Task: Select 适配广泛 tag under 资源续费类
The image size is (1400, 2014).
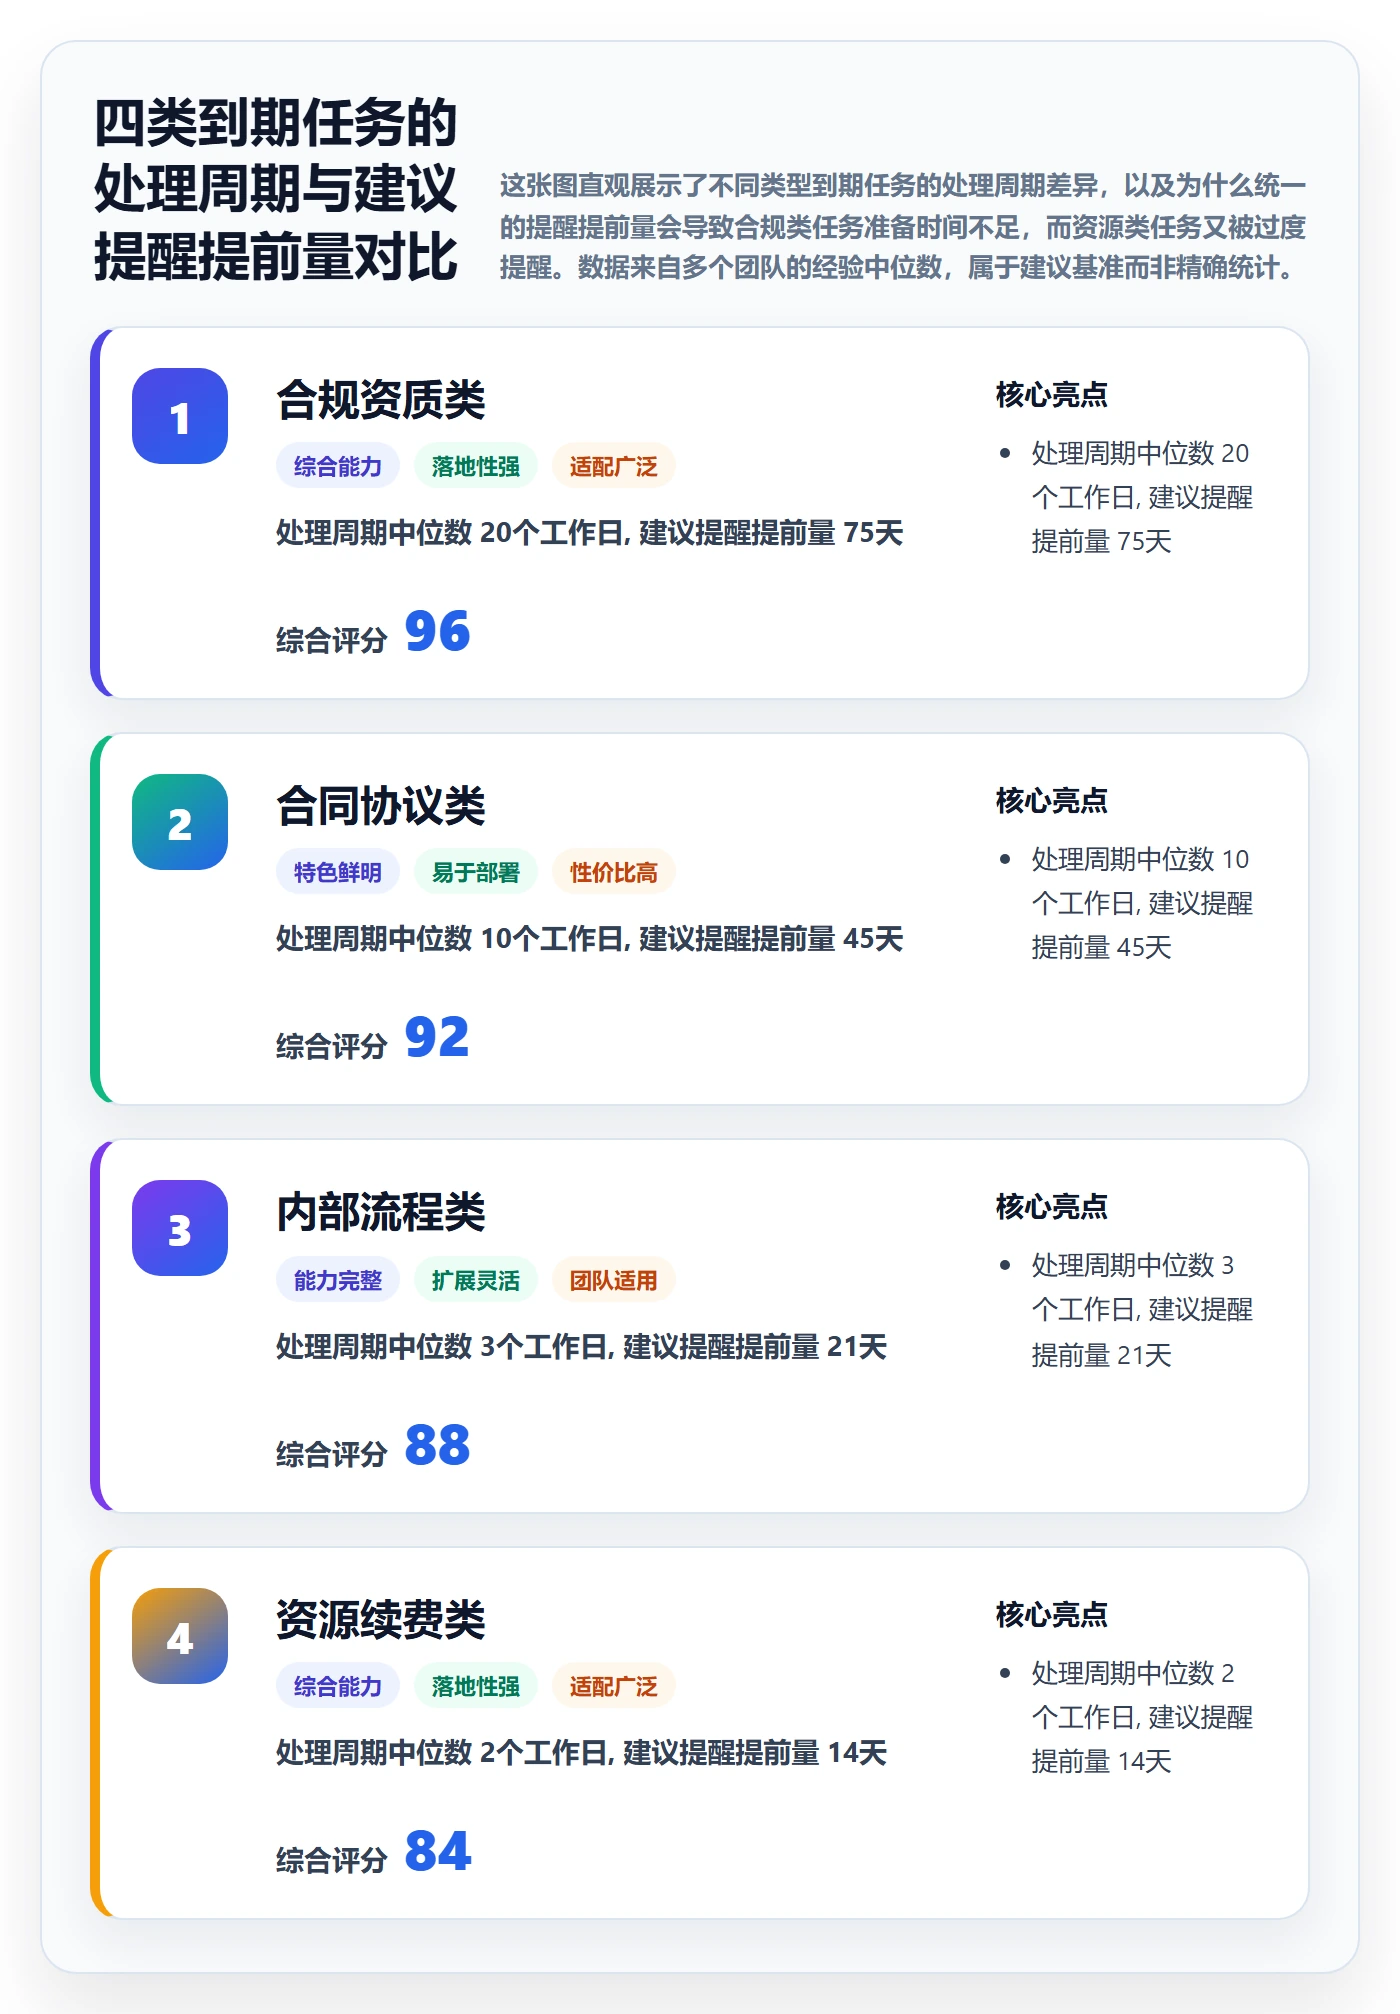Action: tap(614, 1686)
